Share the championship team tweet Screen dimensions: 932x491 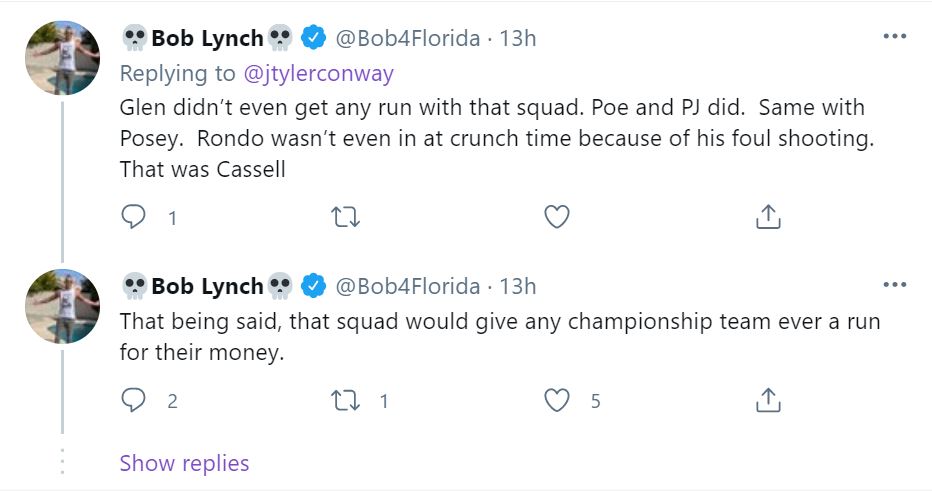tap(767, 401)
